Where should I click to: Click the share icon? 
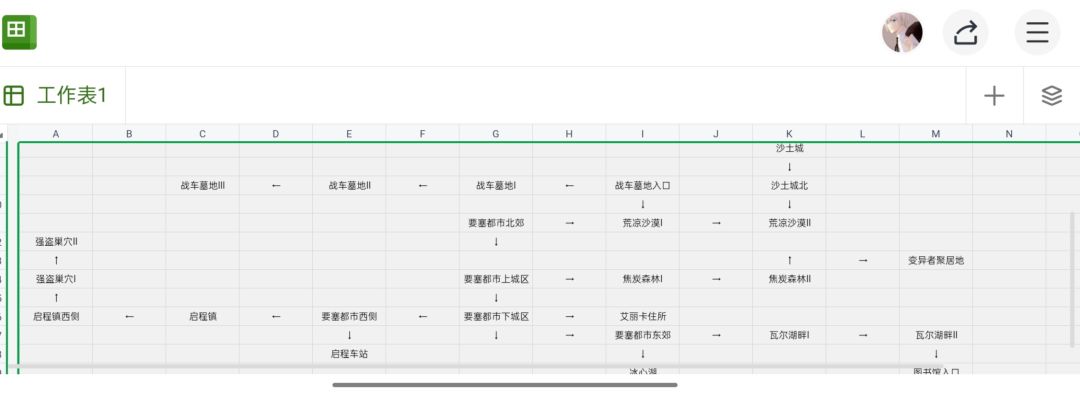click(x=966, y=32)
